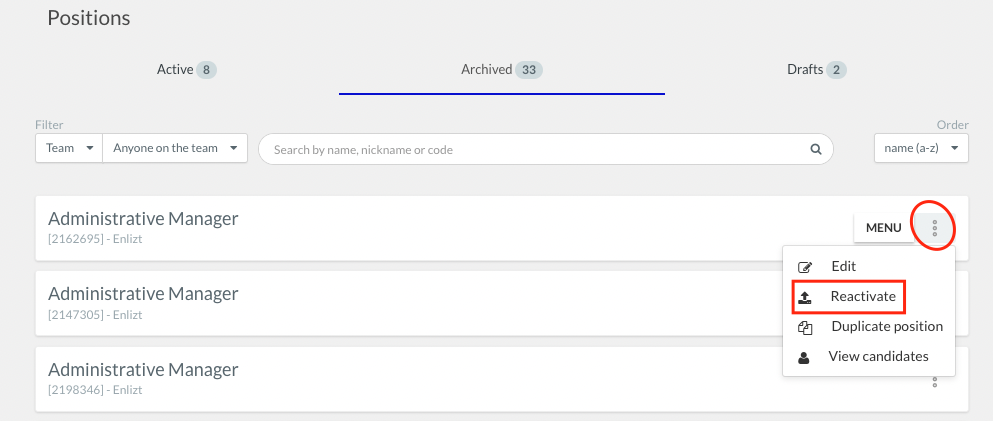Image resolution: width=993 pixels, height=421 pixels.
Task: Select the Archived tab
Action: pos(502,70)
